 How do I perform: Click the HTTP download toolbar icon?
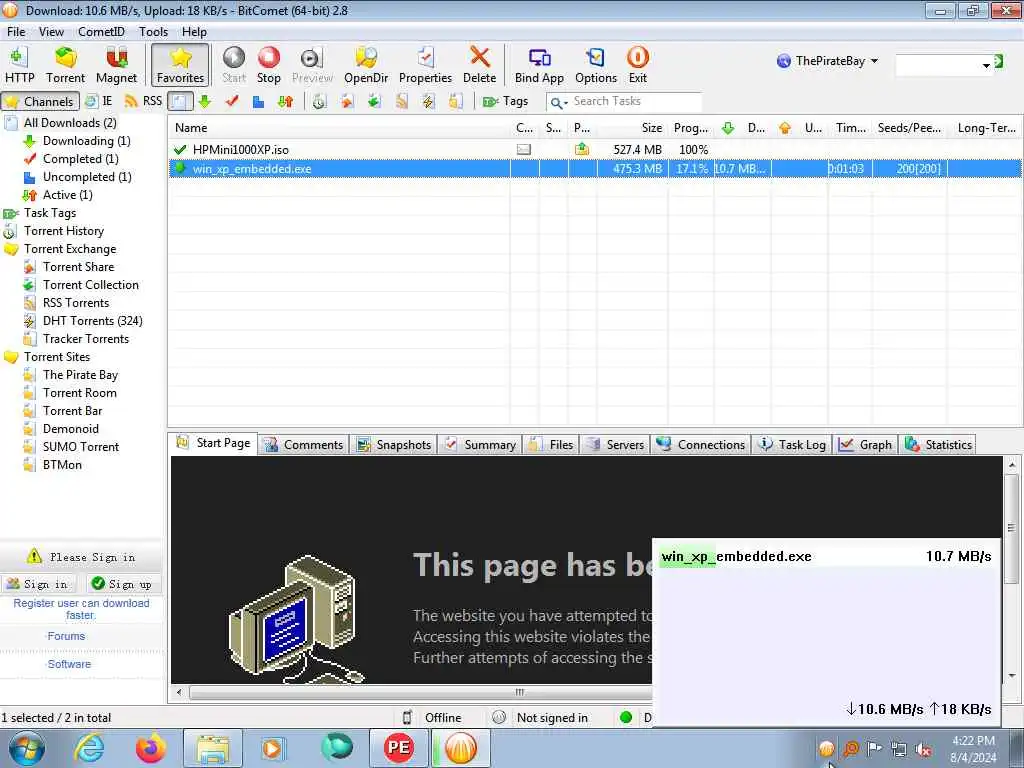pyautogui.click(x=20, y=65)
